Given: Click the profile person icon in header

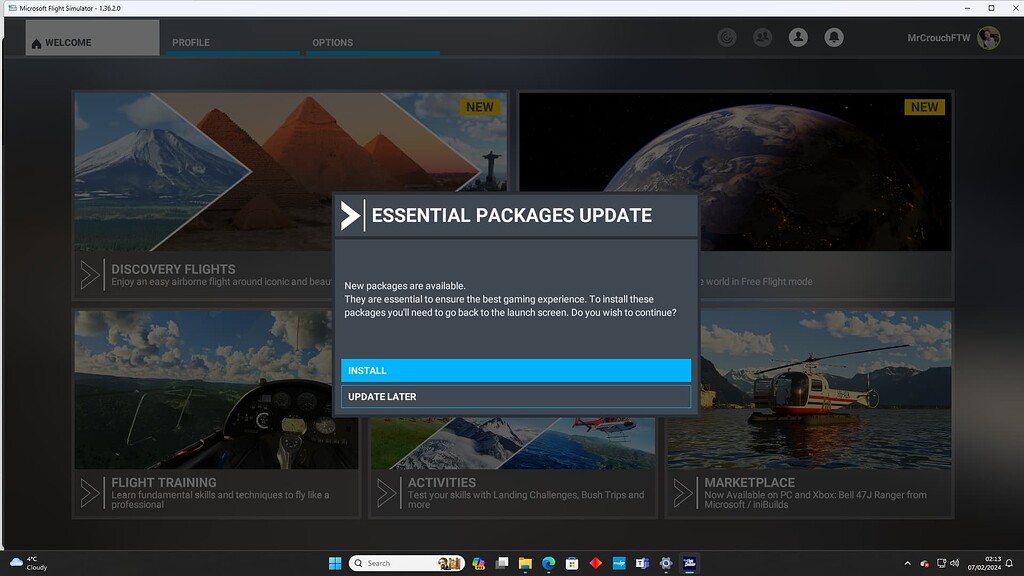Looking at the screenshot, I should (798, 37).
